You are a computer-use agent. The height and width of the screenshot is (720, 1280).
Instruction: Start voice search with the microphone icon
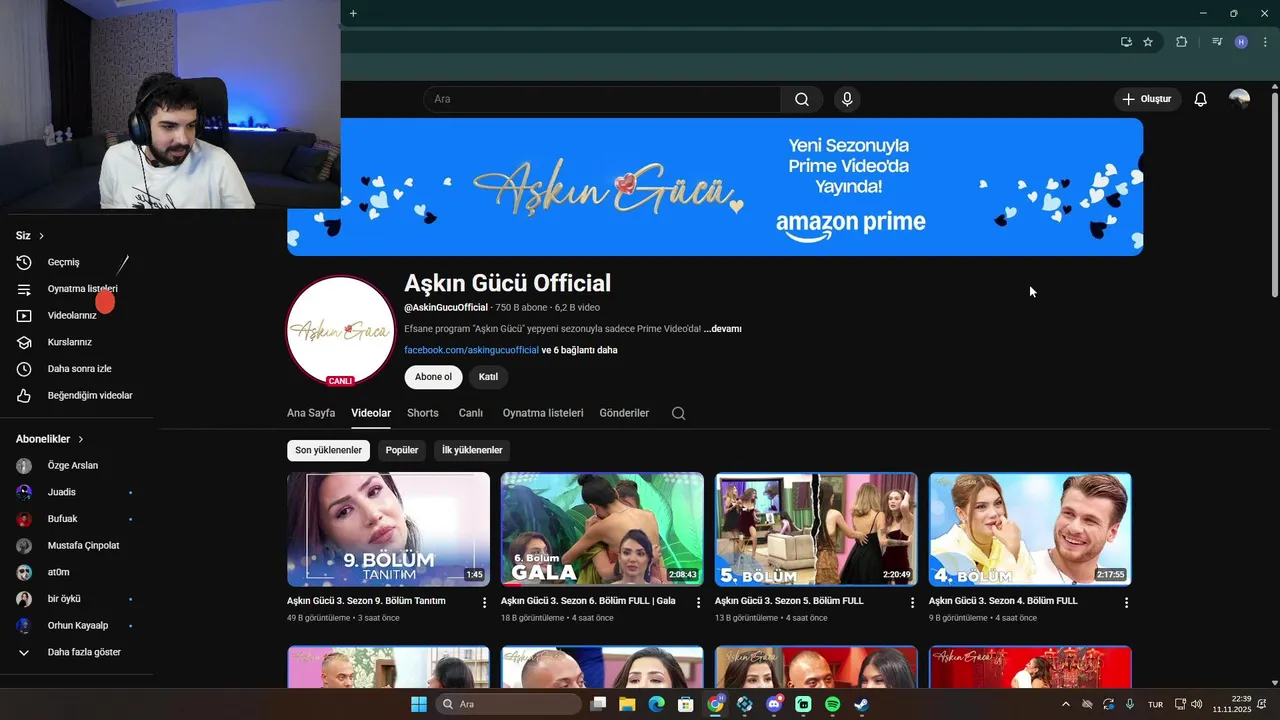pyautogui.click(x=847, y=99)
